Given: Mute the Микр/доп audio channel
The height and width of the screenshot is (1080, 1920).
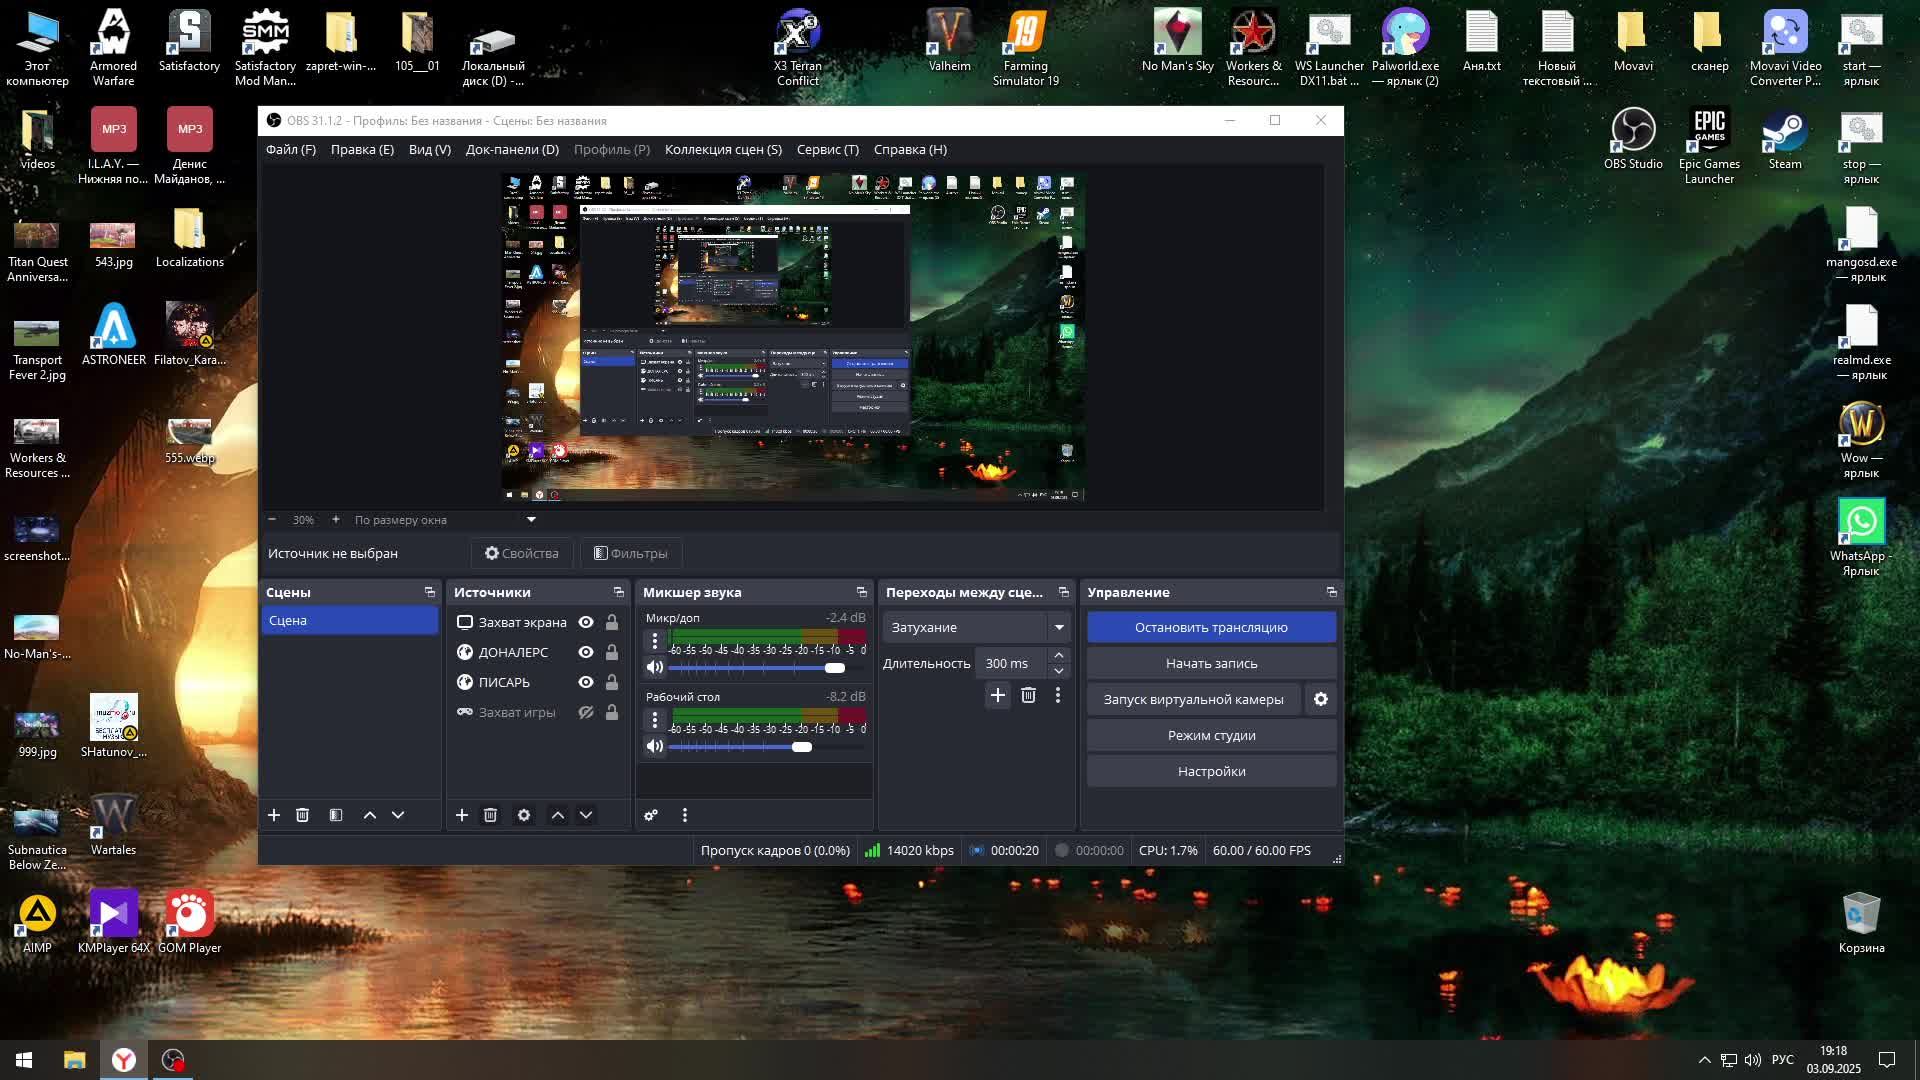Looking at the screenshot, I should 655,668.
